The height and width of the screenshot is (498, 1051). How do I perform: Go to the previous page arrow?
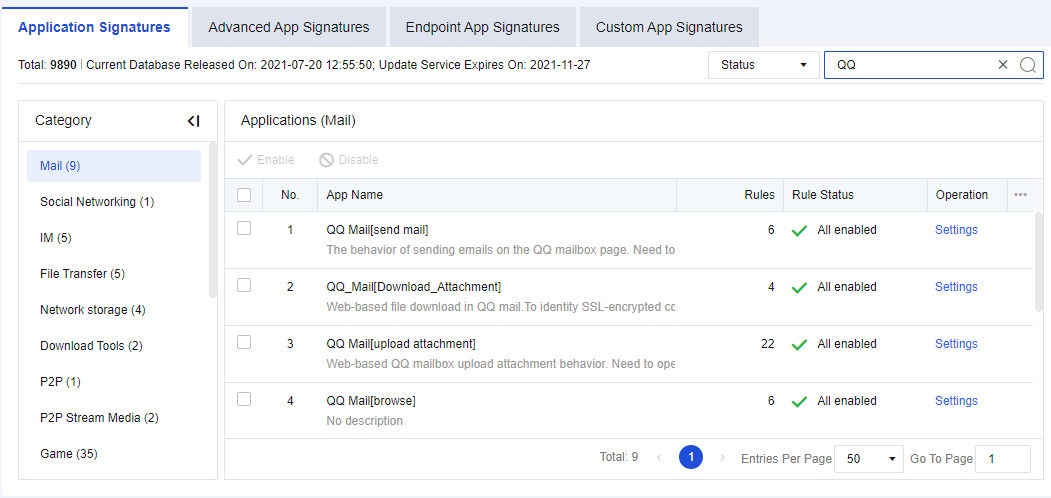point(659,458)
